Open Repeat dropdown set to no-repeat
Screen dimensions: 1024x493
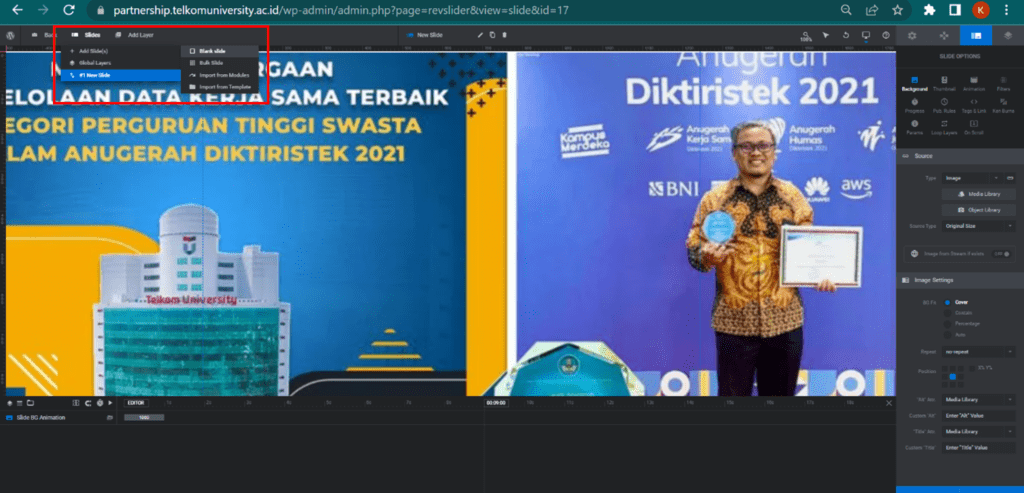point(978,351)
